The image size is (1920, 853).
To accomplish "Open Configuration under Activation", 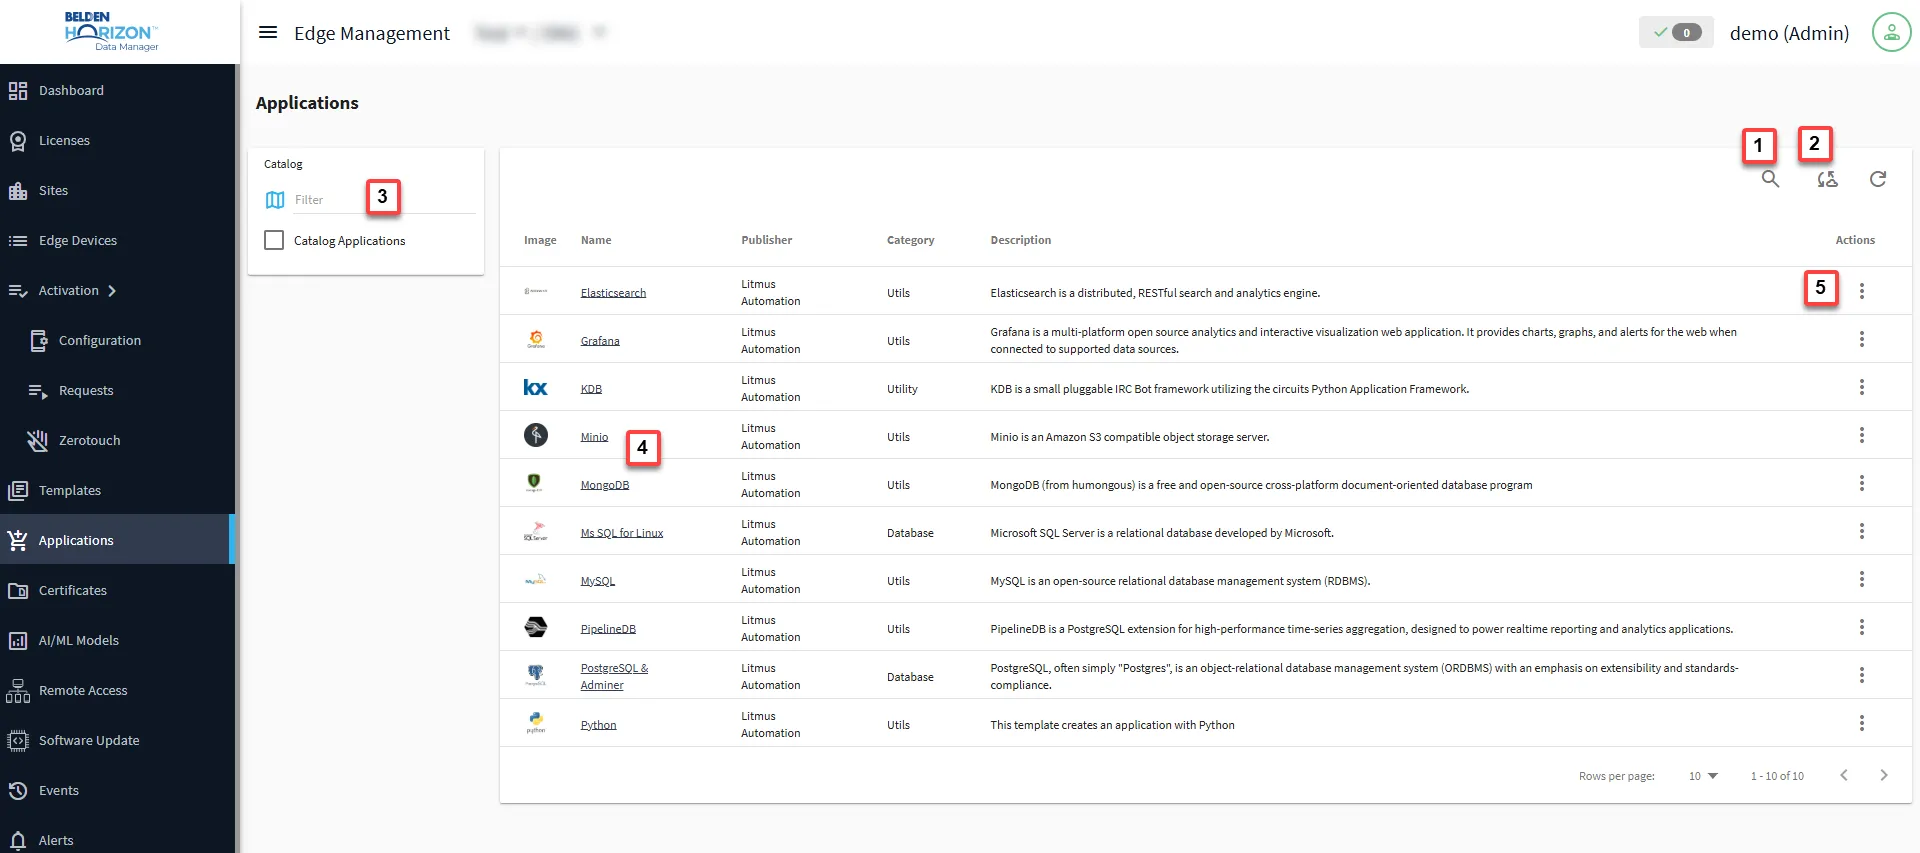I will point(117,340).
